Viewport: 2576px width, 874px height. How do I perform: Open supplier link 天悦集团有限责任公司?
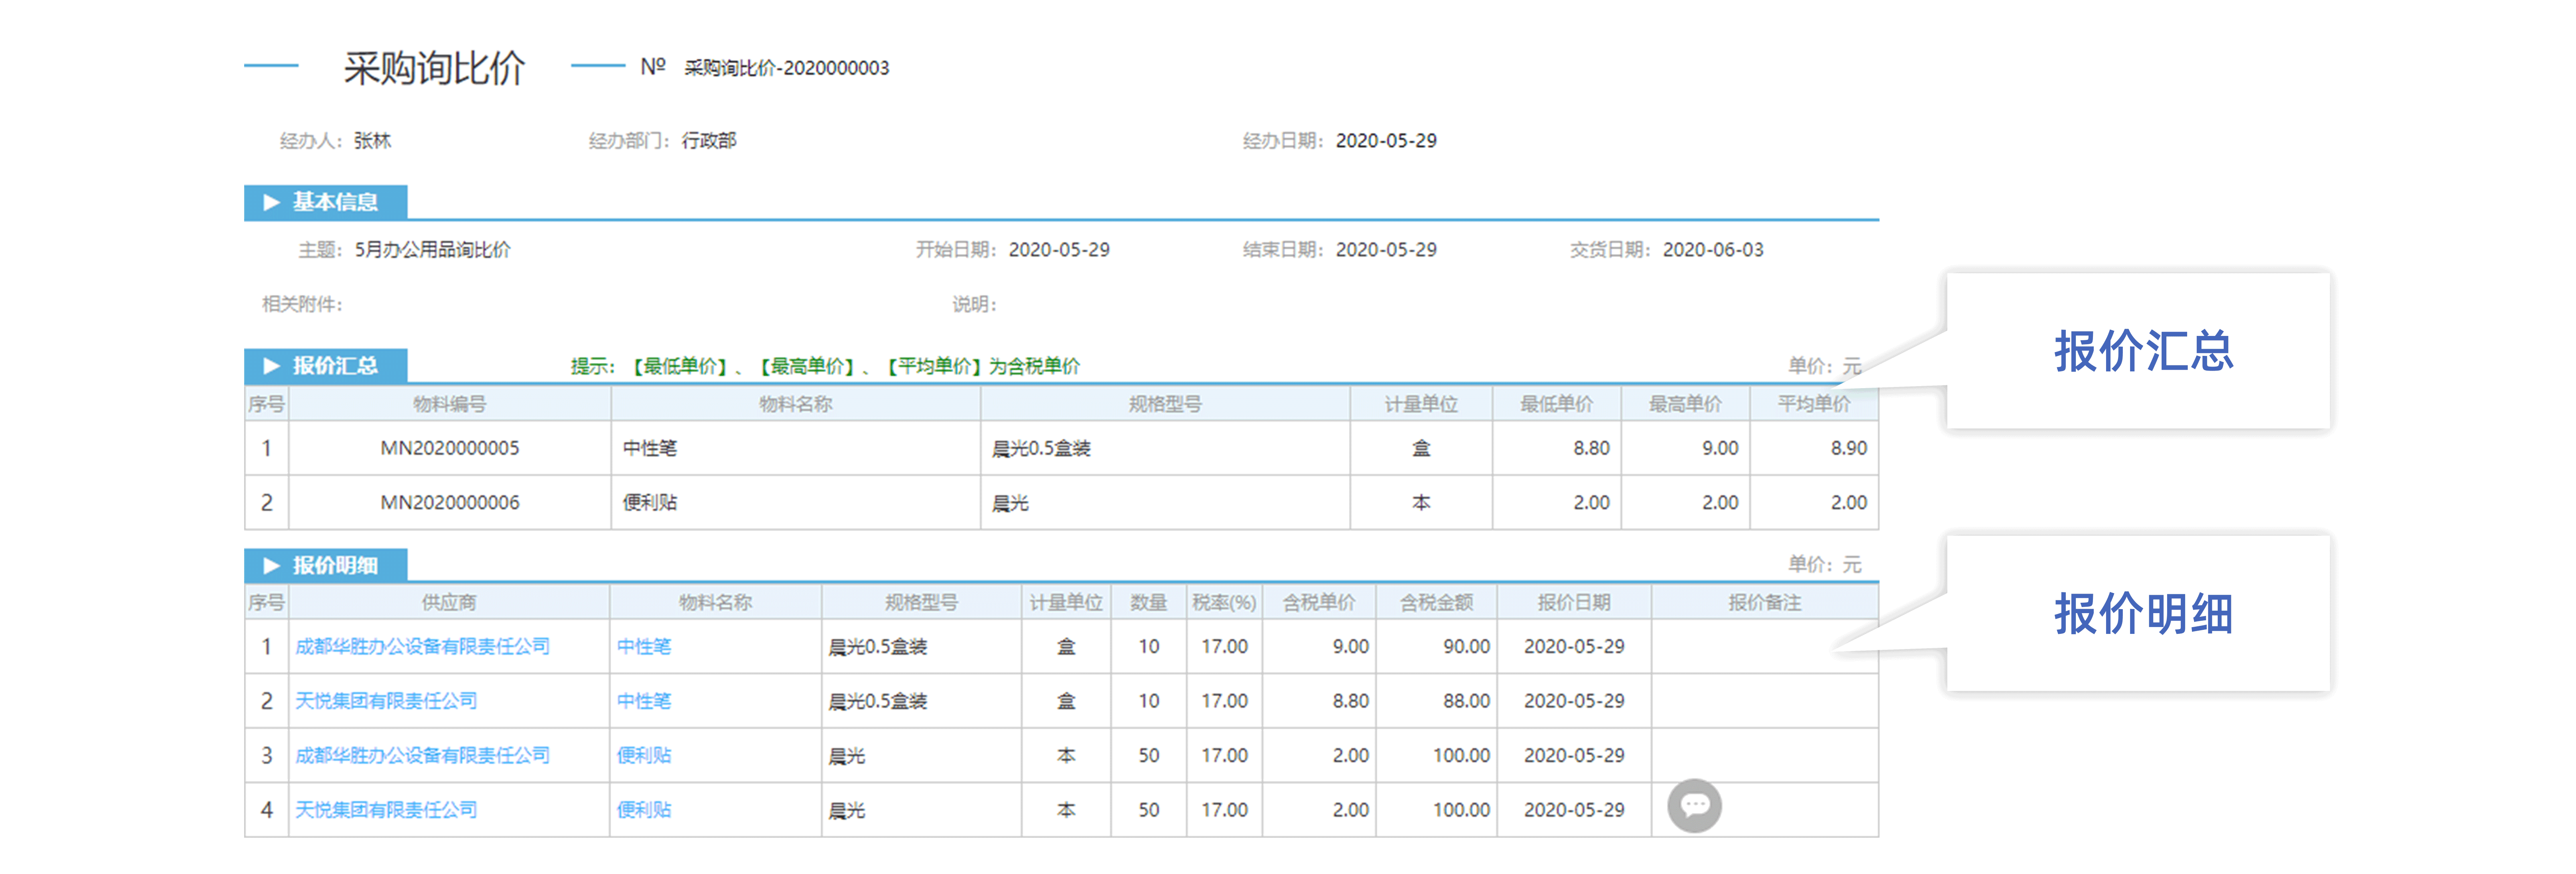coord(385,701)
